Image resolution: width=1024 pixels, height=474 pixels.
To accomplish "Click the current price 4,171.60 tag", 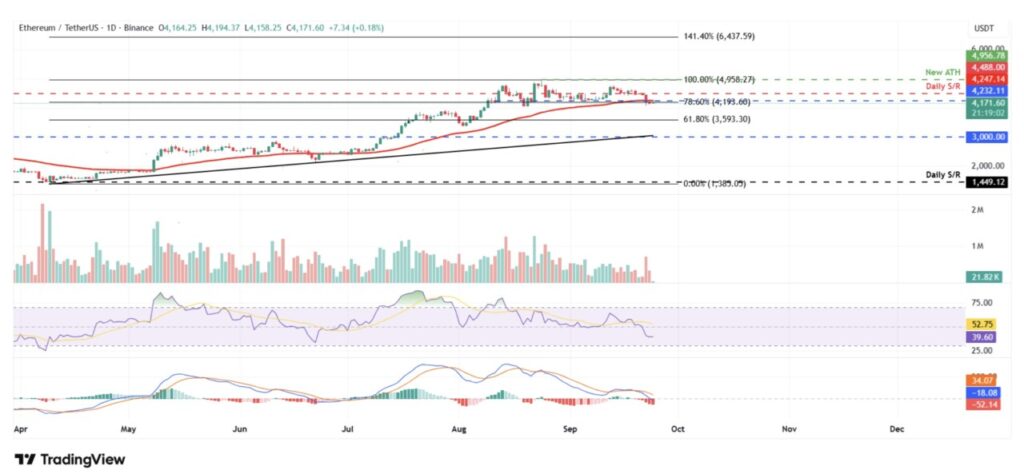I will (984, 102).
